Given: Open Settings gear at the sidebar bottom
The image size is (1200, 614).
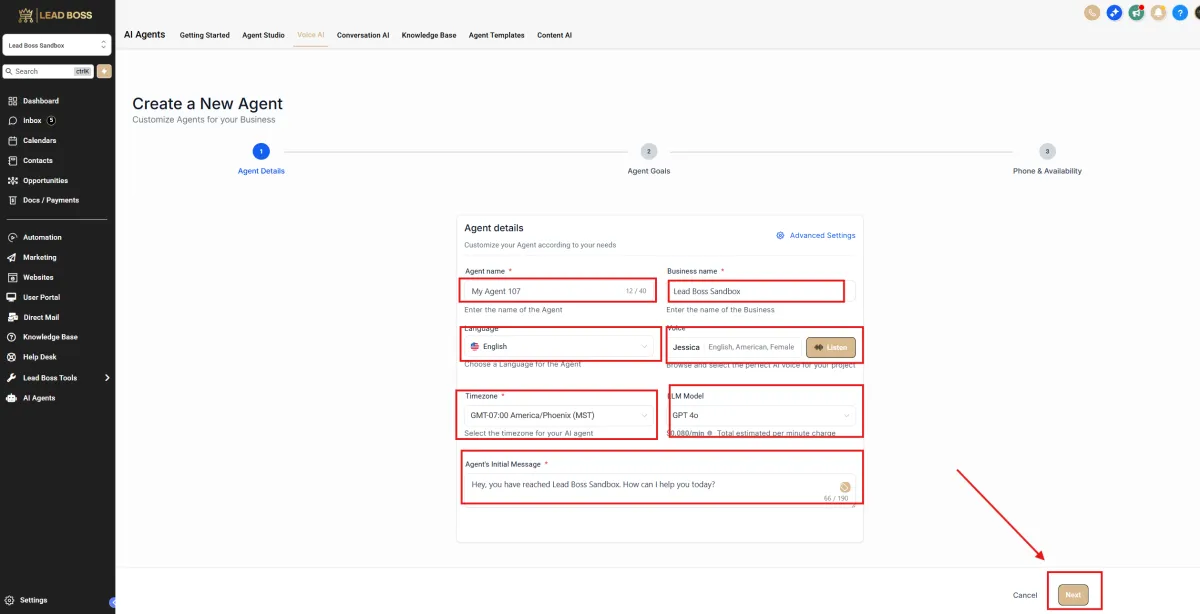Looking at the screenshot, I should click(x=10, y=600).
